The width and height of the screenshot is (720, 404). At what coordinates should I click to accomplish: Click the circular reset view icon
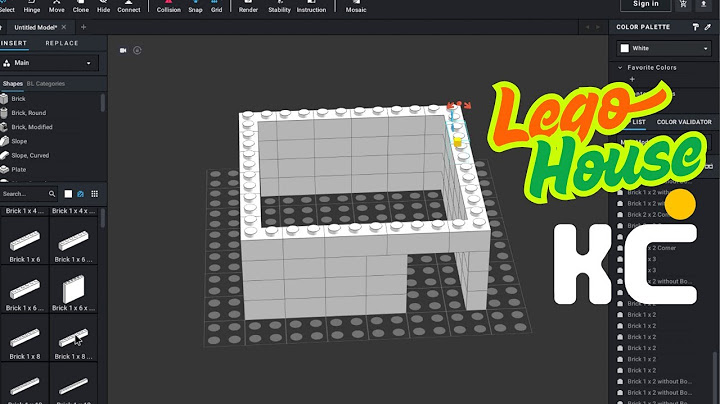[137, 50]
